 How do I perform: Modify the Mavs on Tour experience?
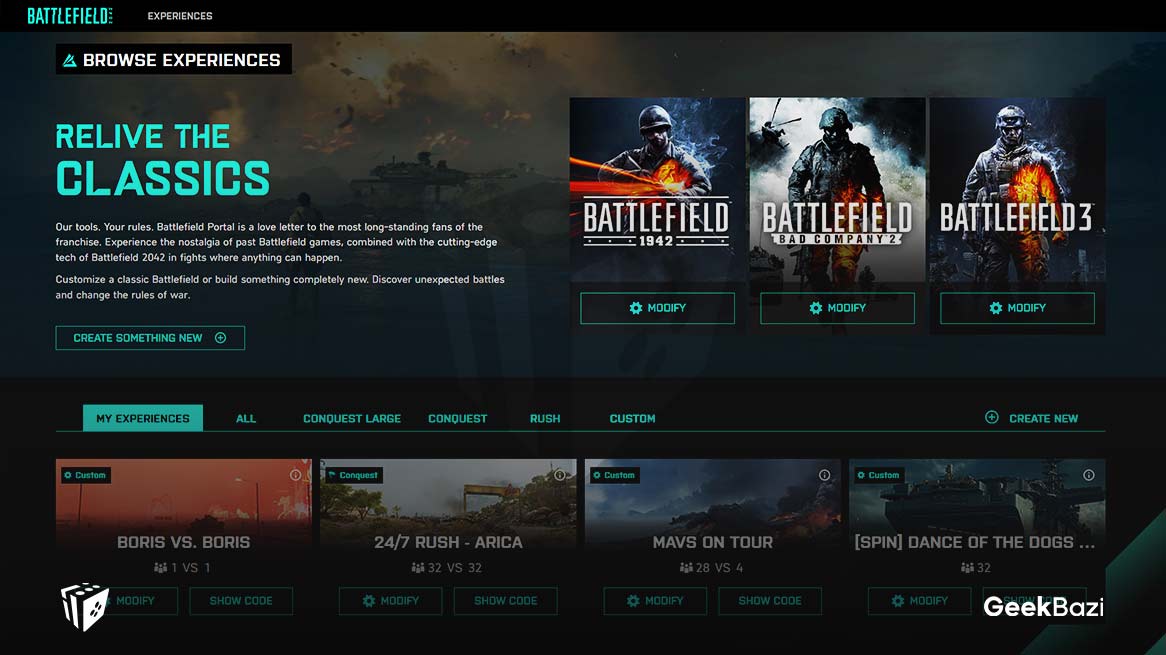655,601
